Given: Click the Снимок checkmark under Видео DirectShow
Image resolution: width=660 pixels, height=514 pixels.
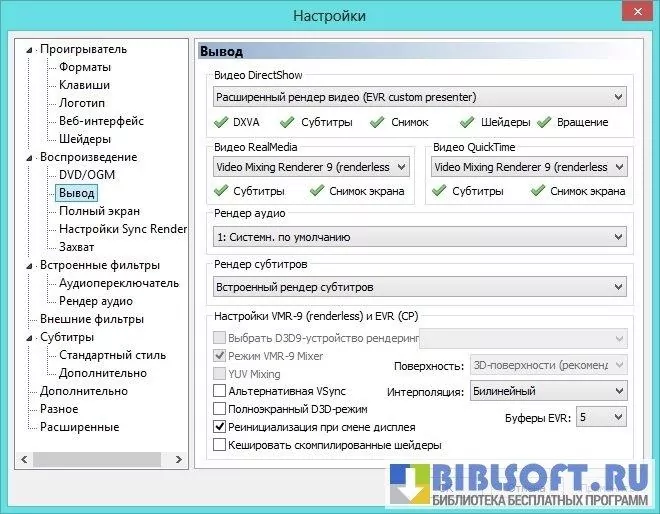Looking at the screenshot, I should click(377, 123).
